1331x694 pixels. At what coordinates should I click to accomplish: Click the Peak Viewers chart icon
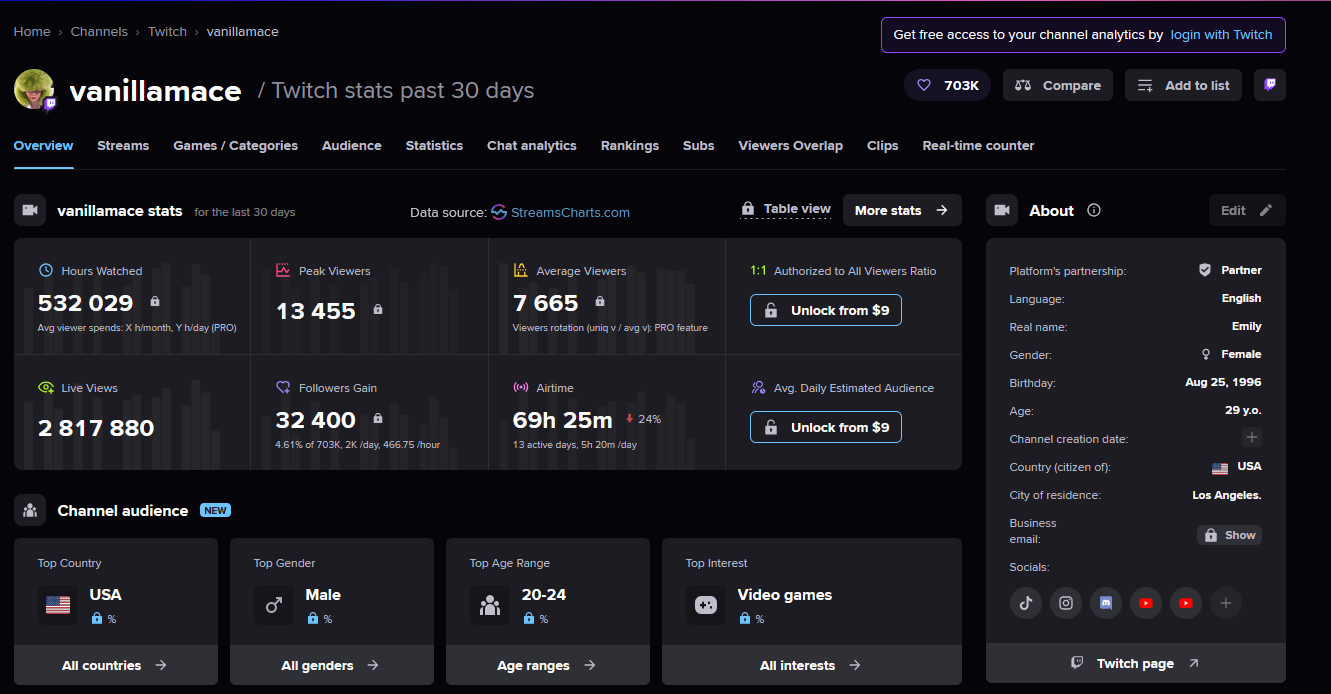click(283, 270)
